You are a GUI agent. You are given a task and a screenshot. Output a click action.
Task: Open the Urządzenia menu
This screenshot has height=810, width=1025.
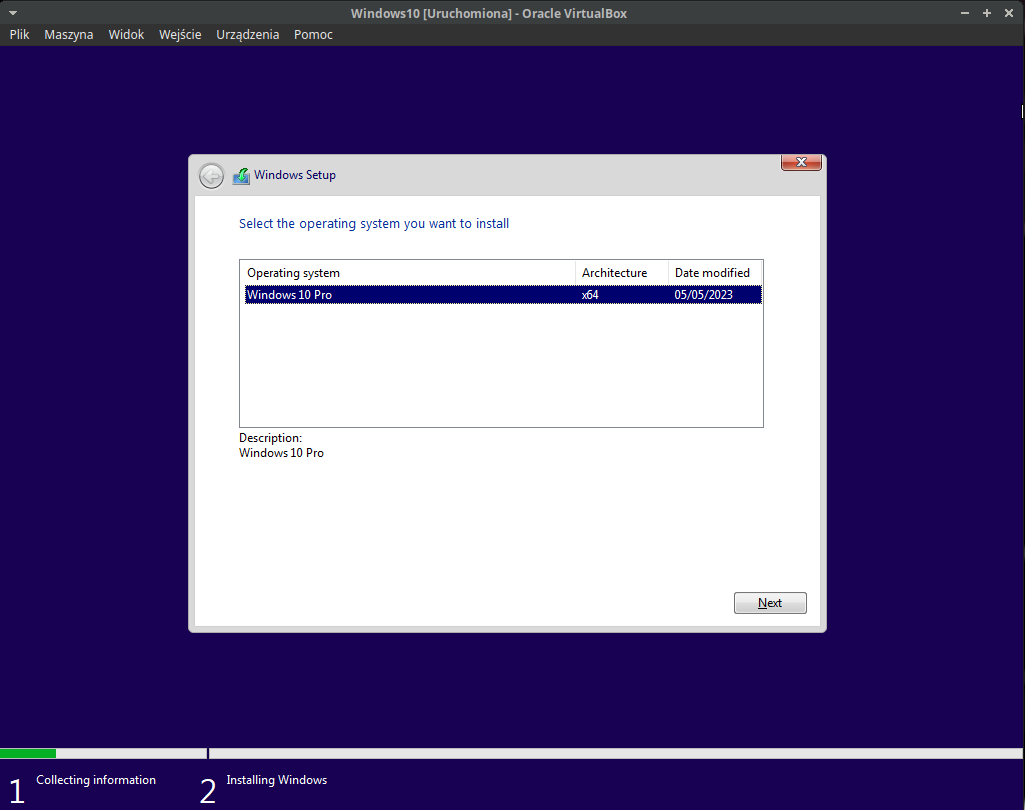pos(248,35)
